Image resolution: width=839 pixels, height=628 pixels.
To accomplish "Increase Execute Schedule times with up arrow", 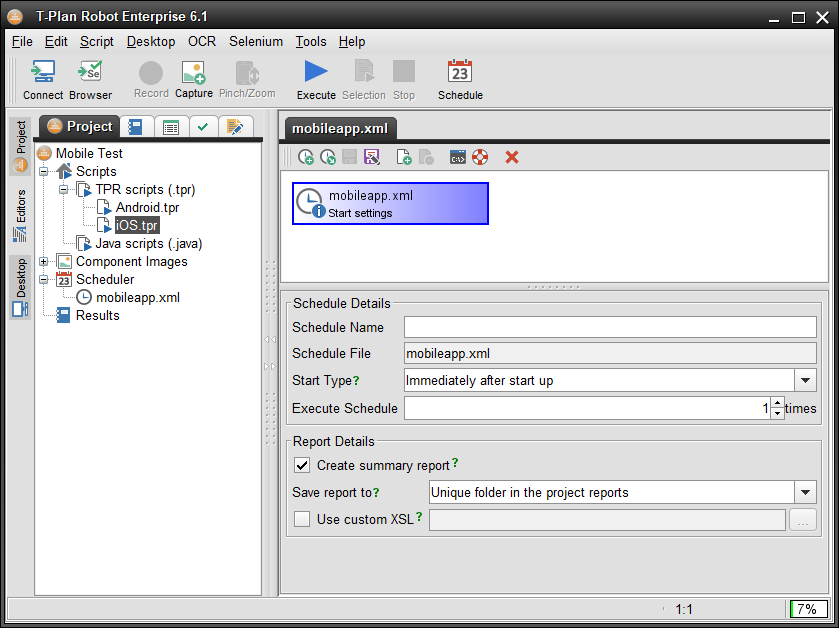I will point(777,402).
